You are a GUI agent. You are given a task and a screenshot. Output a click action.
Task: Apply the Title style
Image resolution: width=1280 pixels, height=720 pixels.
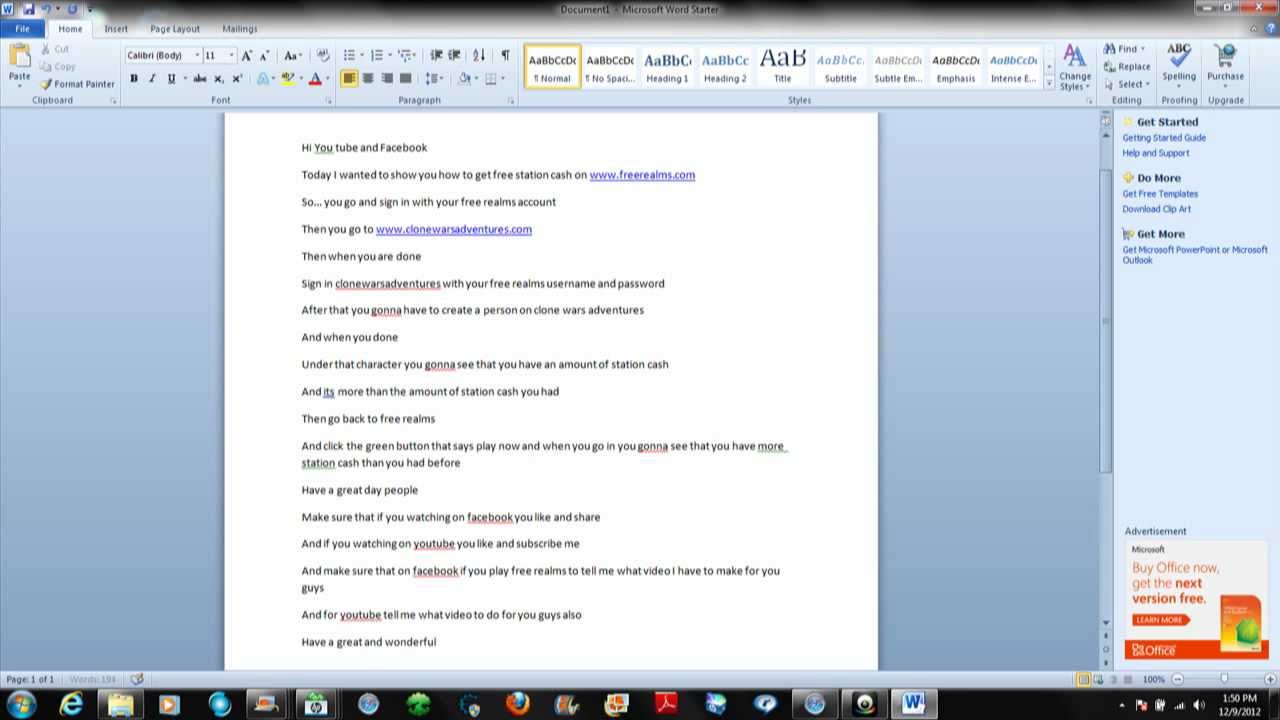[782, 66]
